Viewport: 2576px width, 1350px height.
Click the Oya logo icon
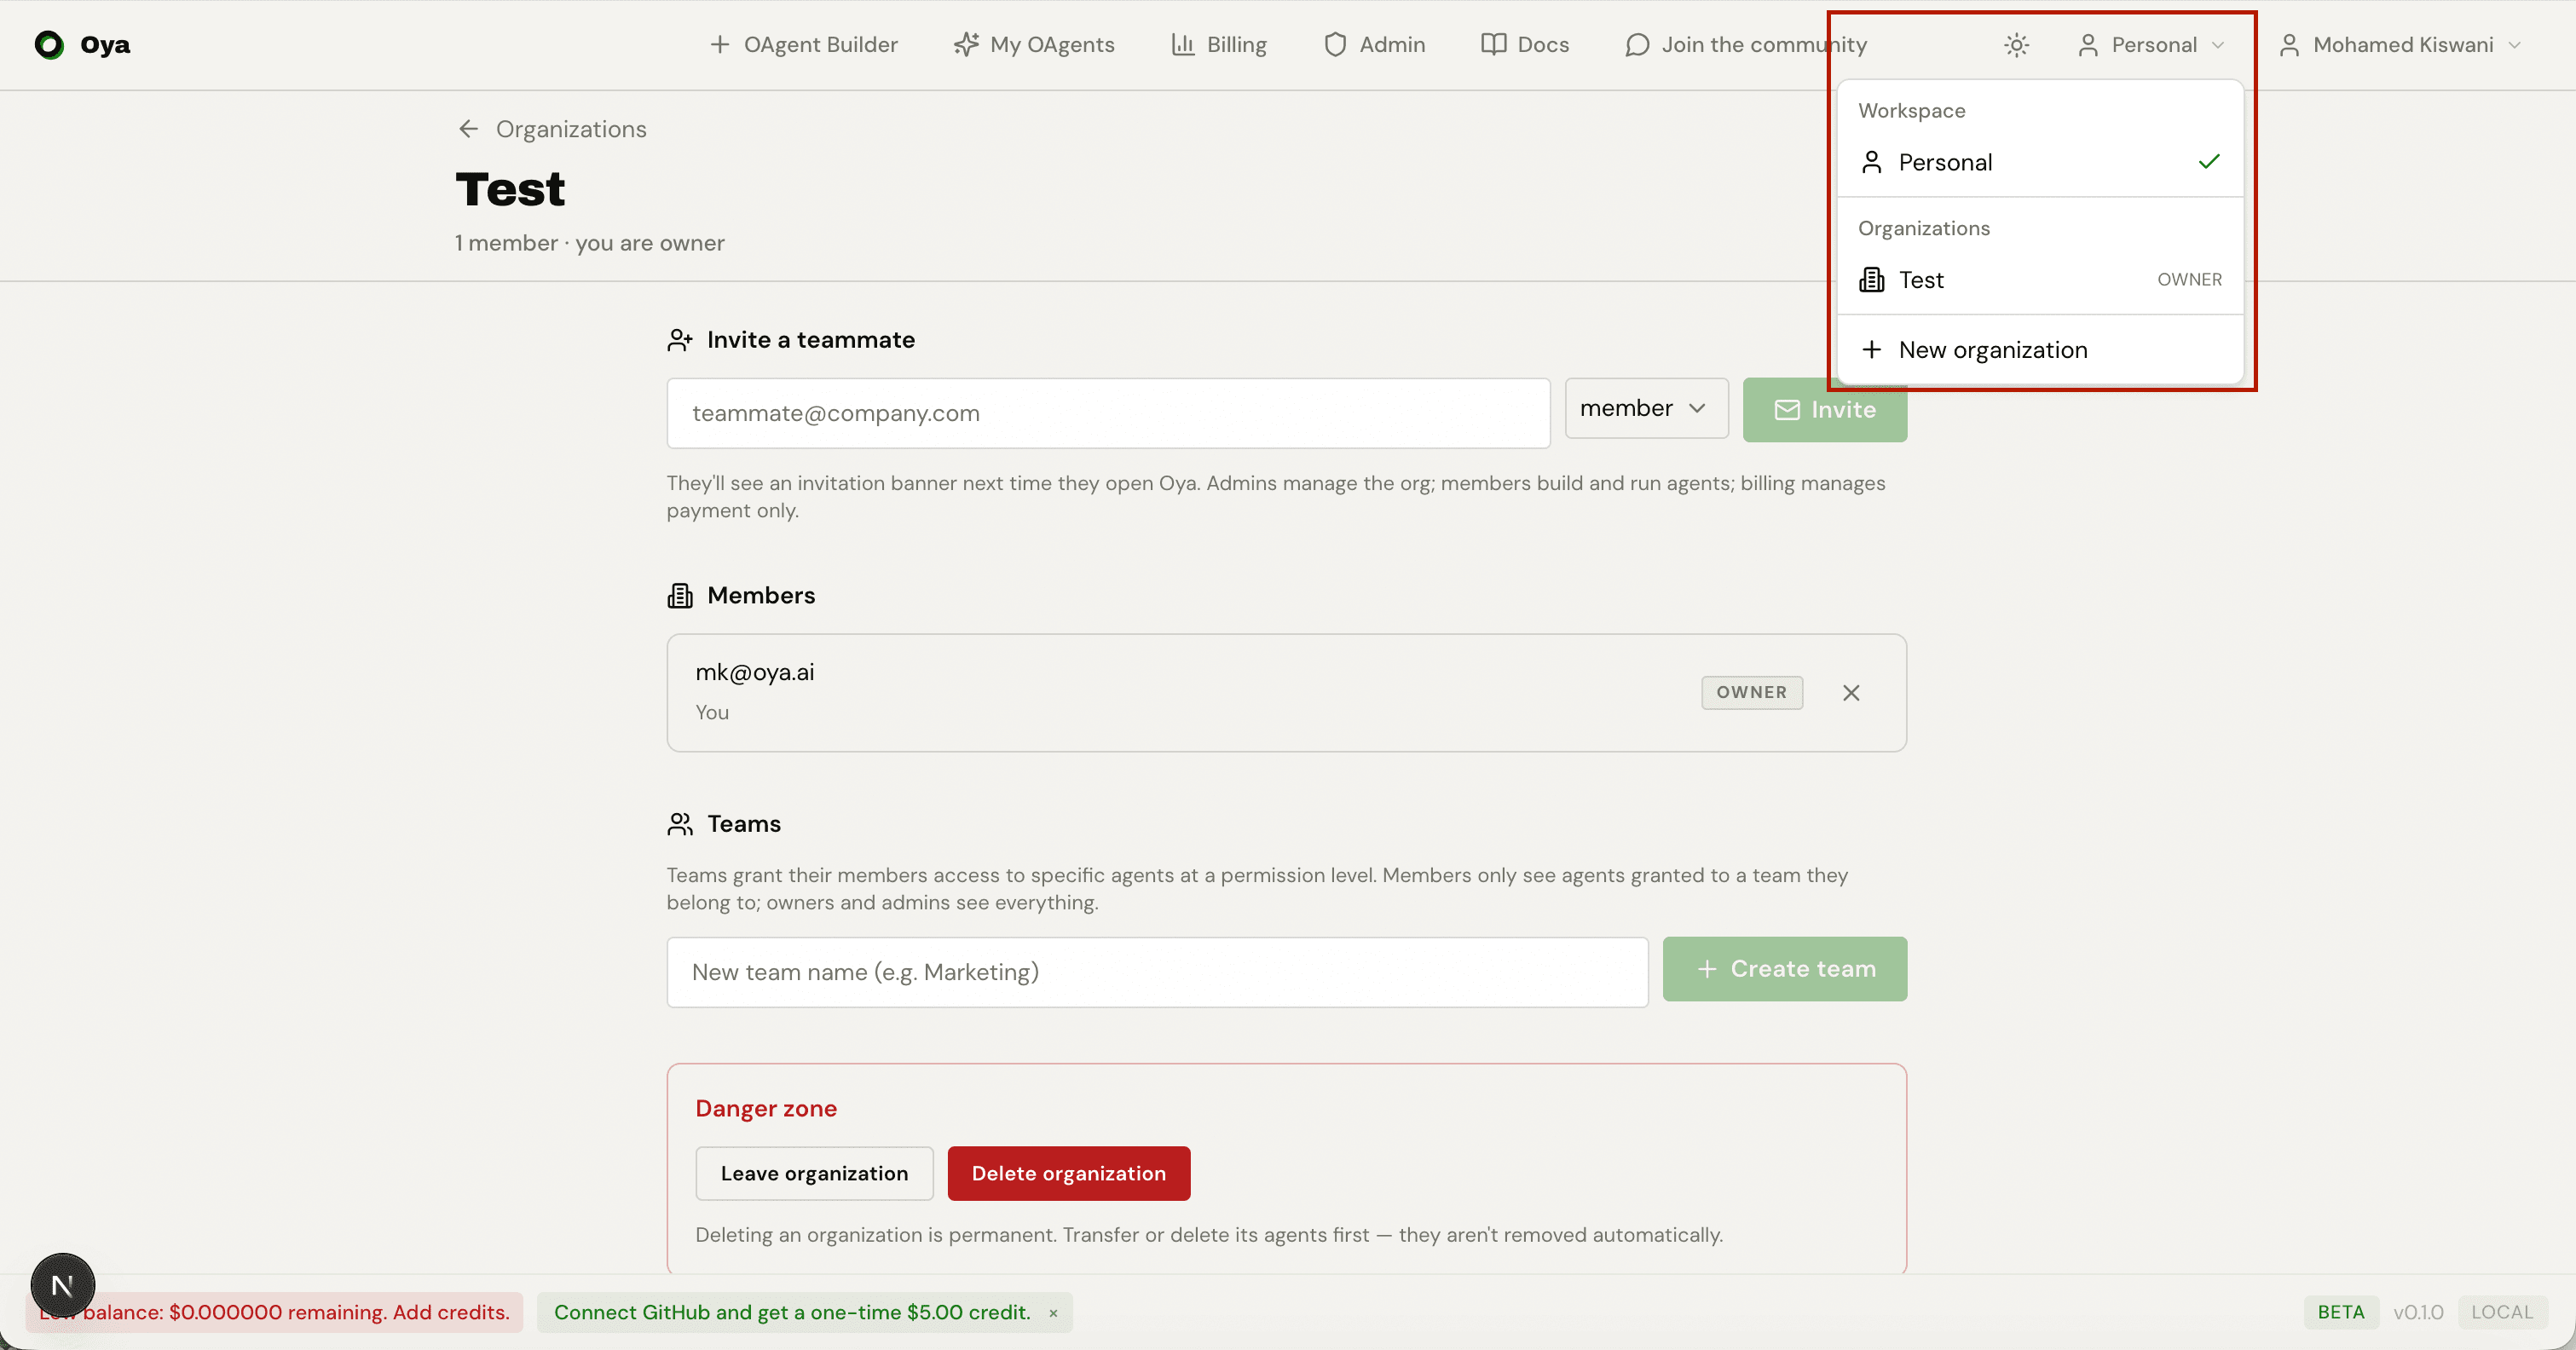[49, 45]
